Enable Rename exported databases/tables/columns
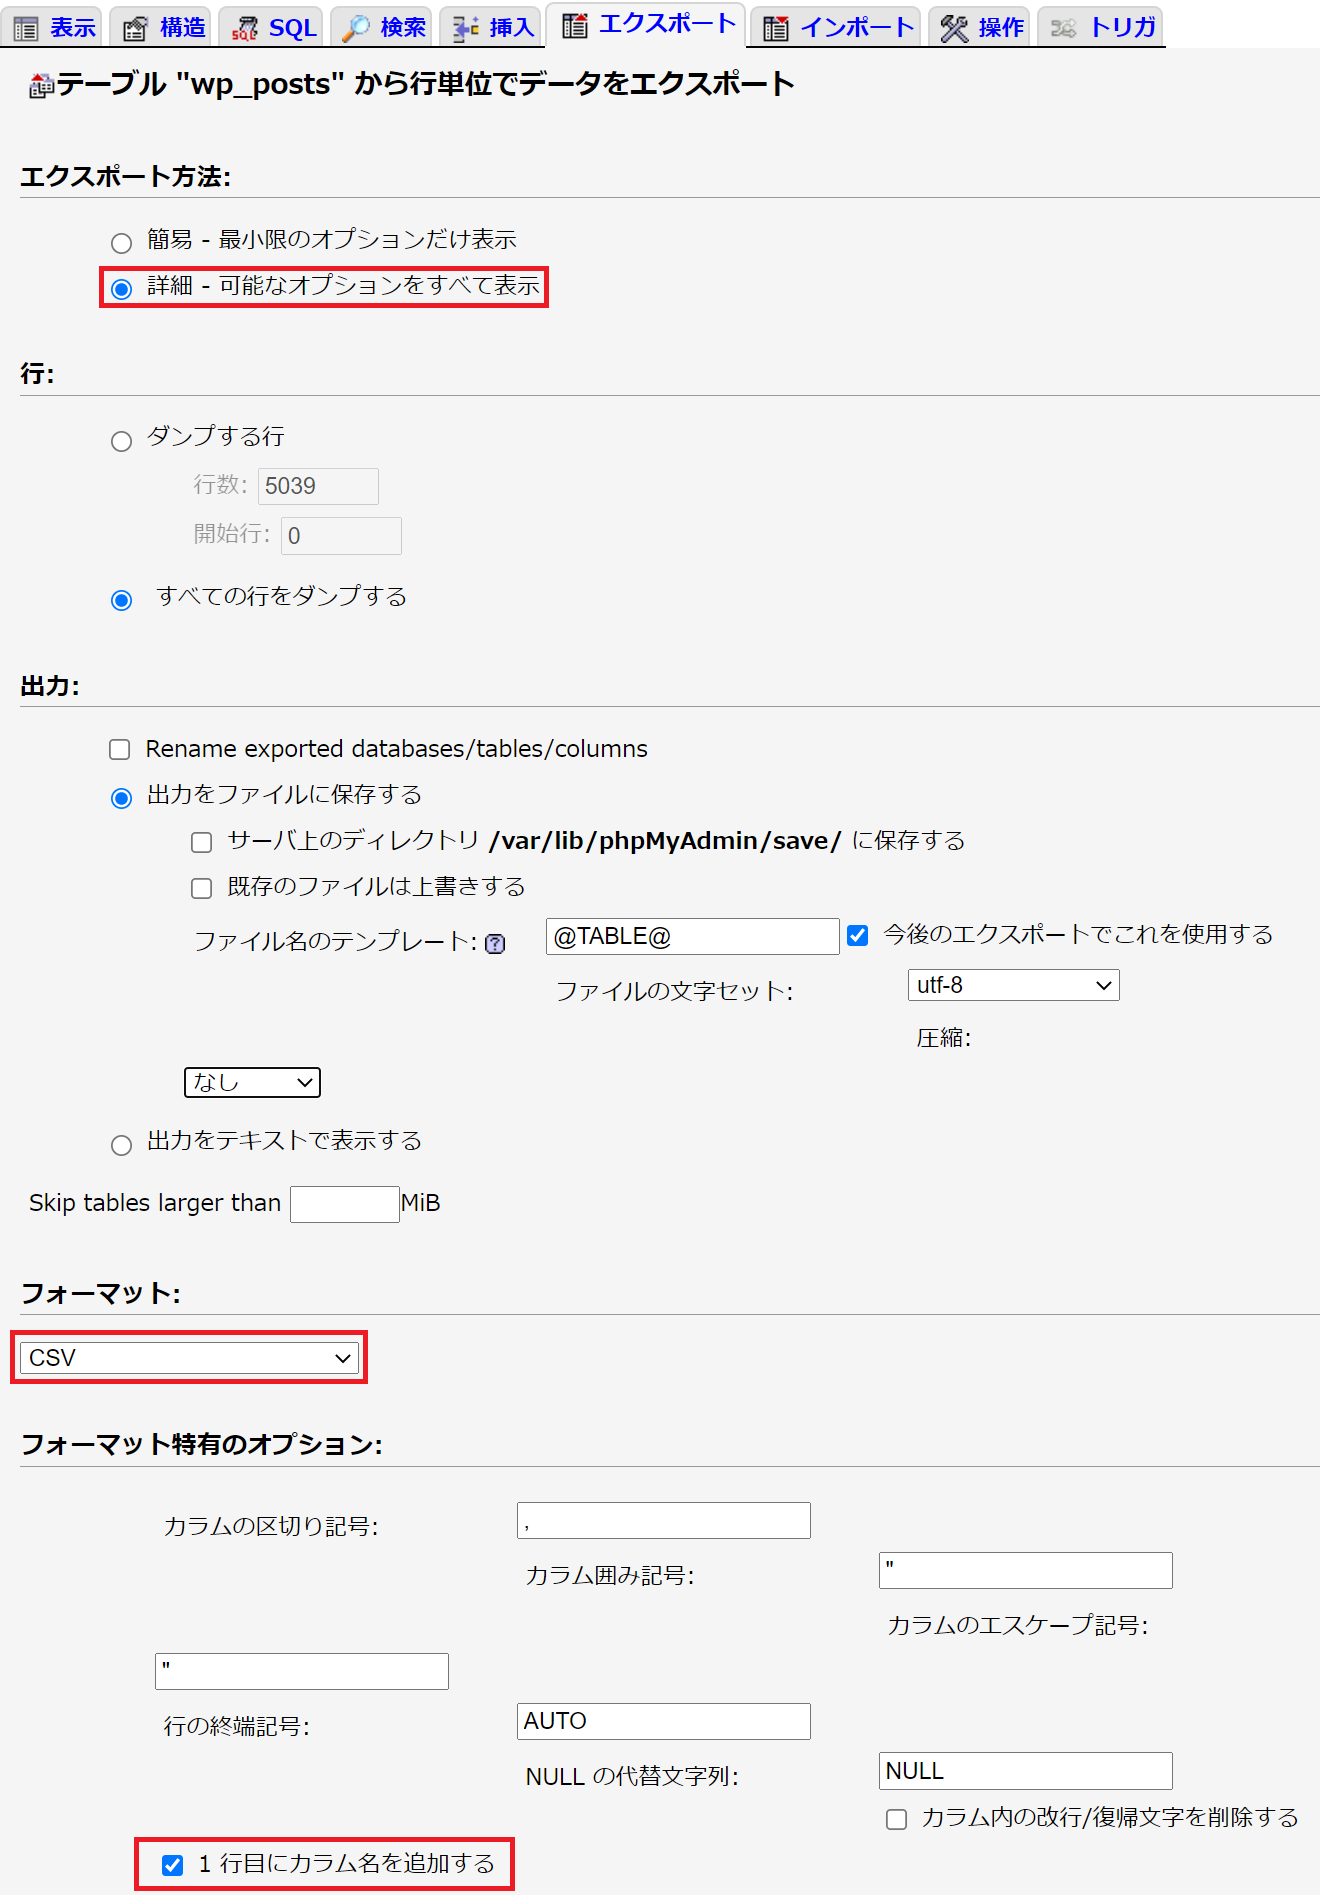The height and width of the screenshot is (1895, 1320). [x=120, y=750]
